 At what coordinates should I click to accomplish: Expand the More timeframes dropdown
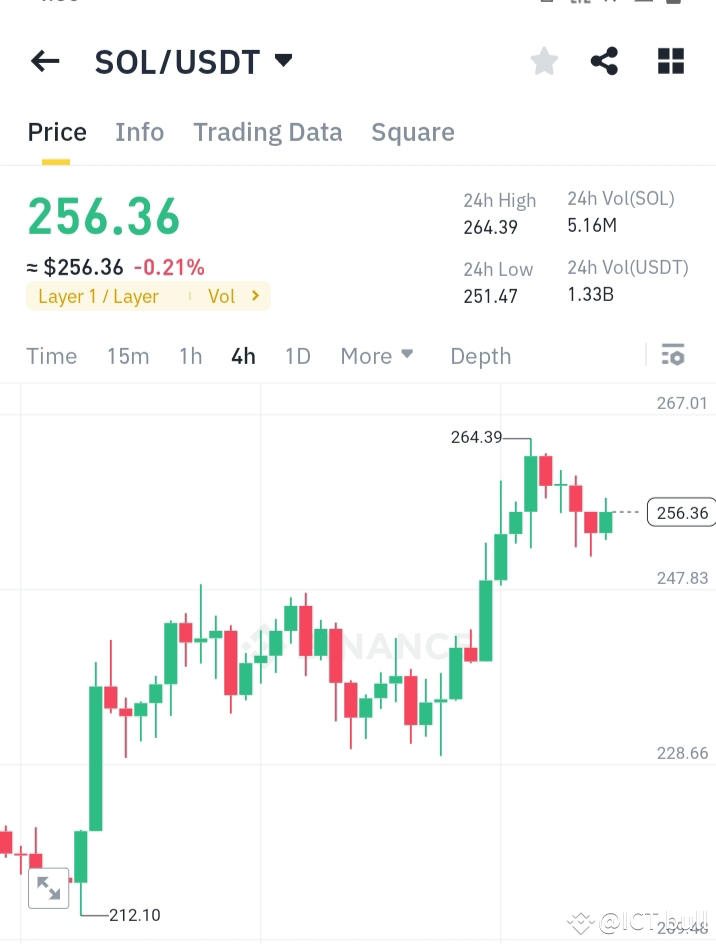(x=376, y=356)
